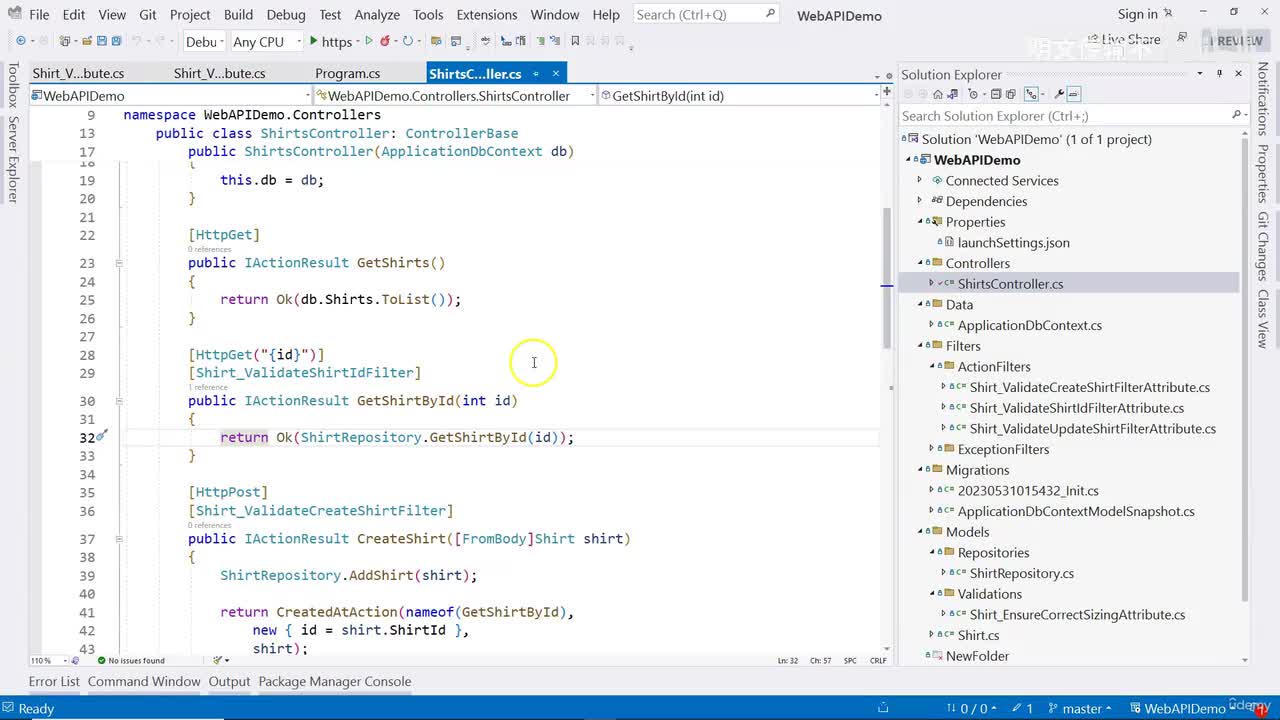Switch to the Program.cs tab

pyautogui.click(x=347, y=74)
